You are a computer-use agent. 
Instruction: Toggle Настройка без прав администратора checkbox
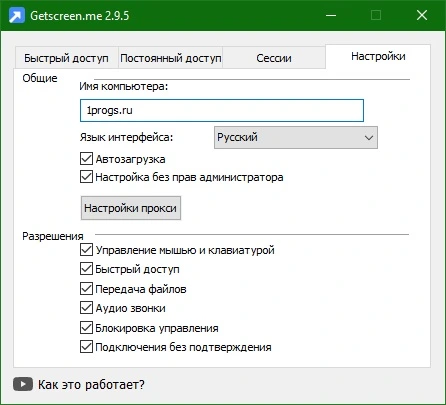[x=86, y=177]
